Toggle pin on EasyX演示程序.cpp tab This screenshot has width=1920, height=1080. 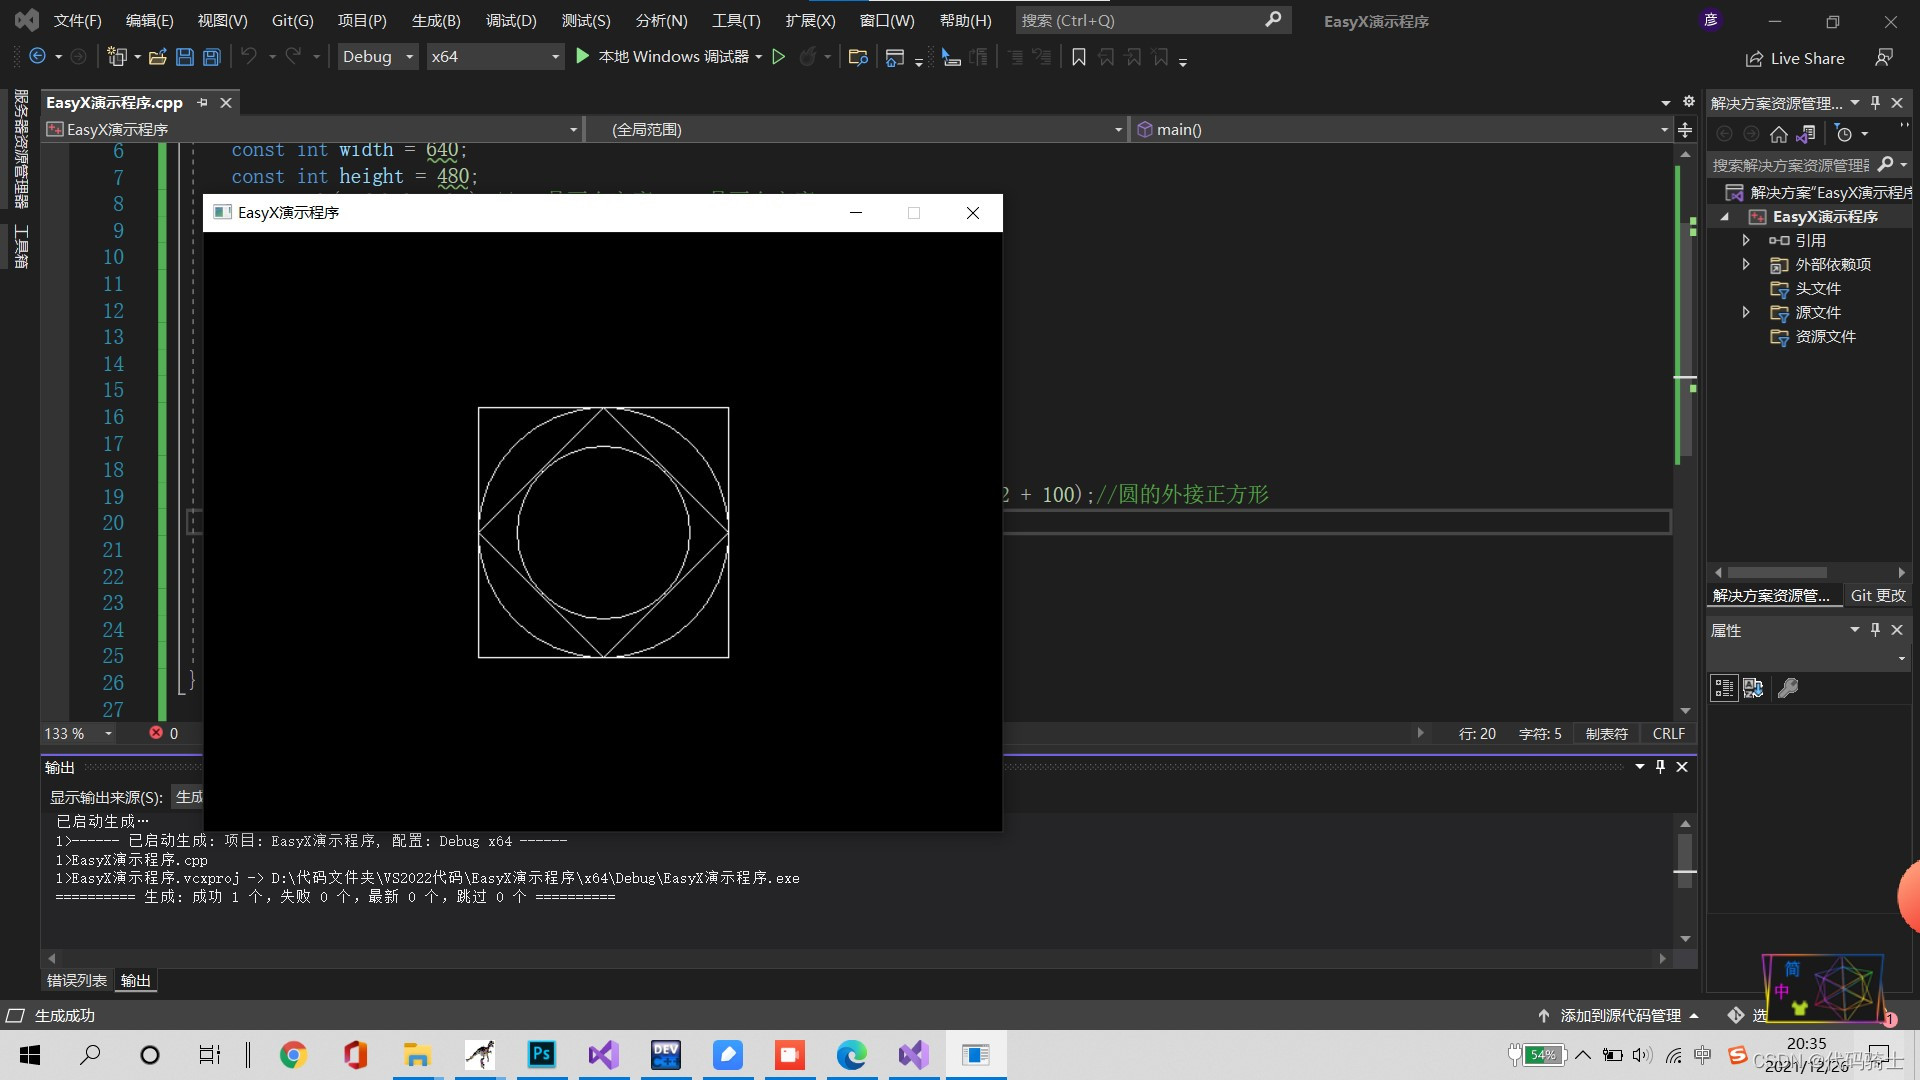pos(203,103)
